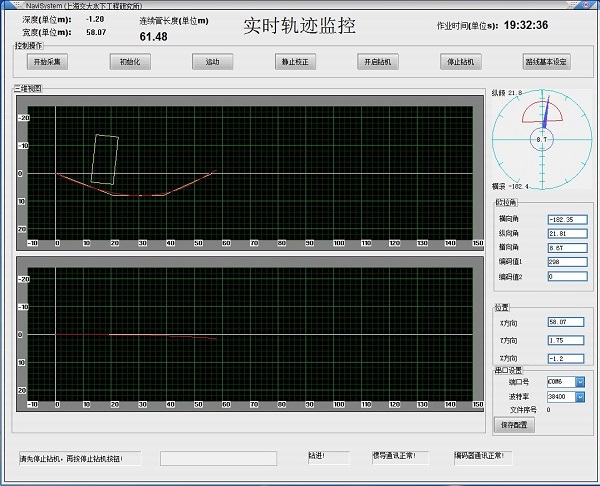Start the drill with 开启钻机

373,62
